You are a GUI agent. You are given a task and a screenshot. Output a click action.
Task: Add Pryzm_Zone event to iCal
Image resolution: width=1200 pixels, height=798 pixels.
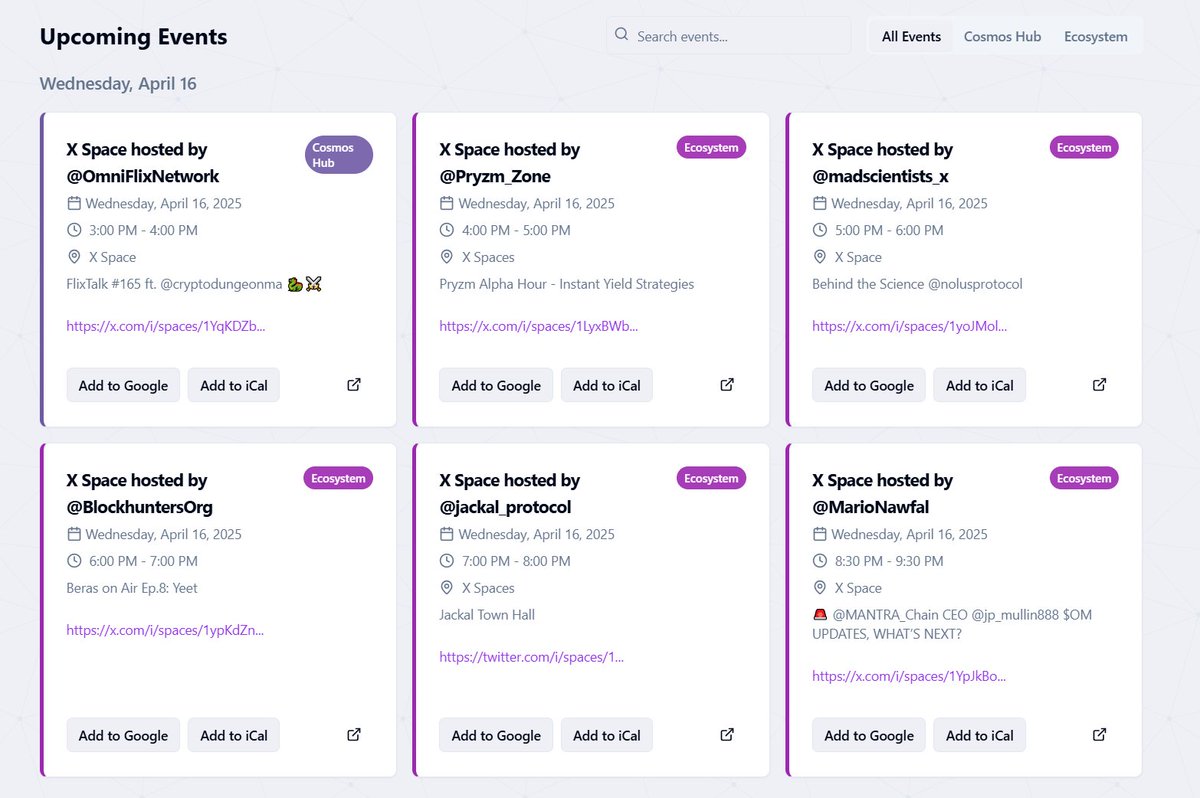click(x=607, y=385)
